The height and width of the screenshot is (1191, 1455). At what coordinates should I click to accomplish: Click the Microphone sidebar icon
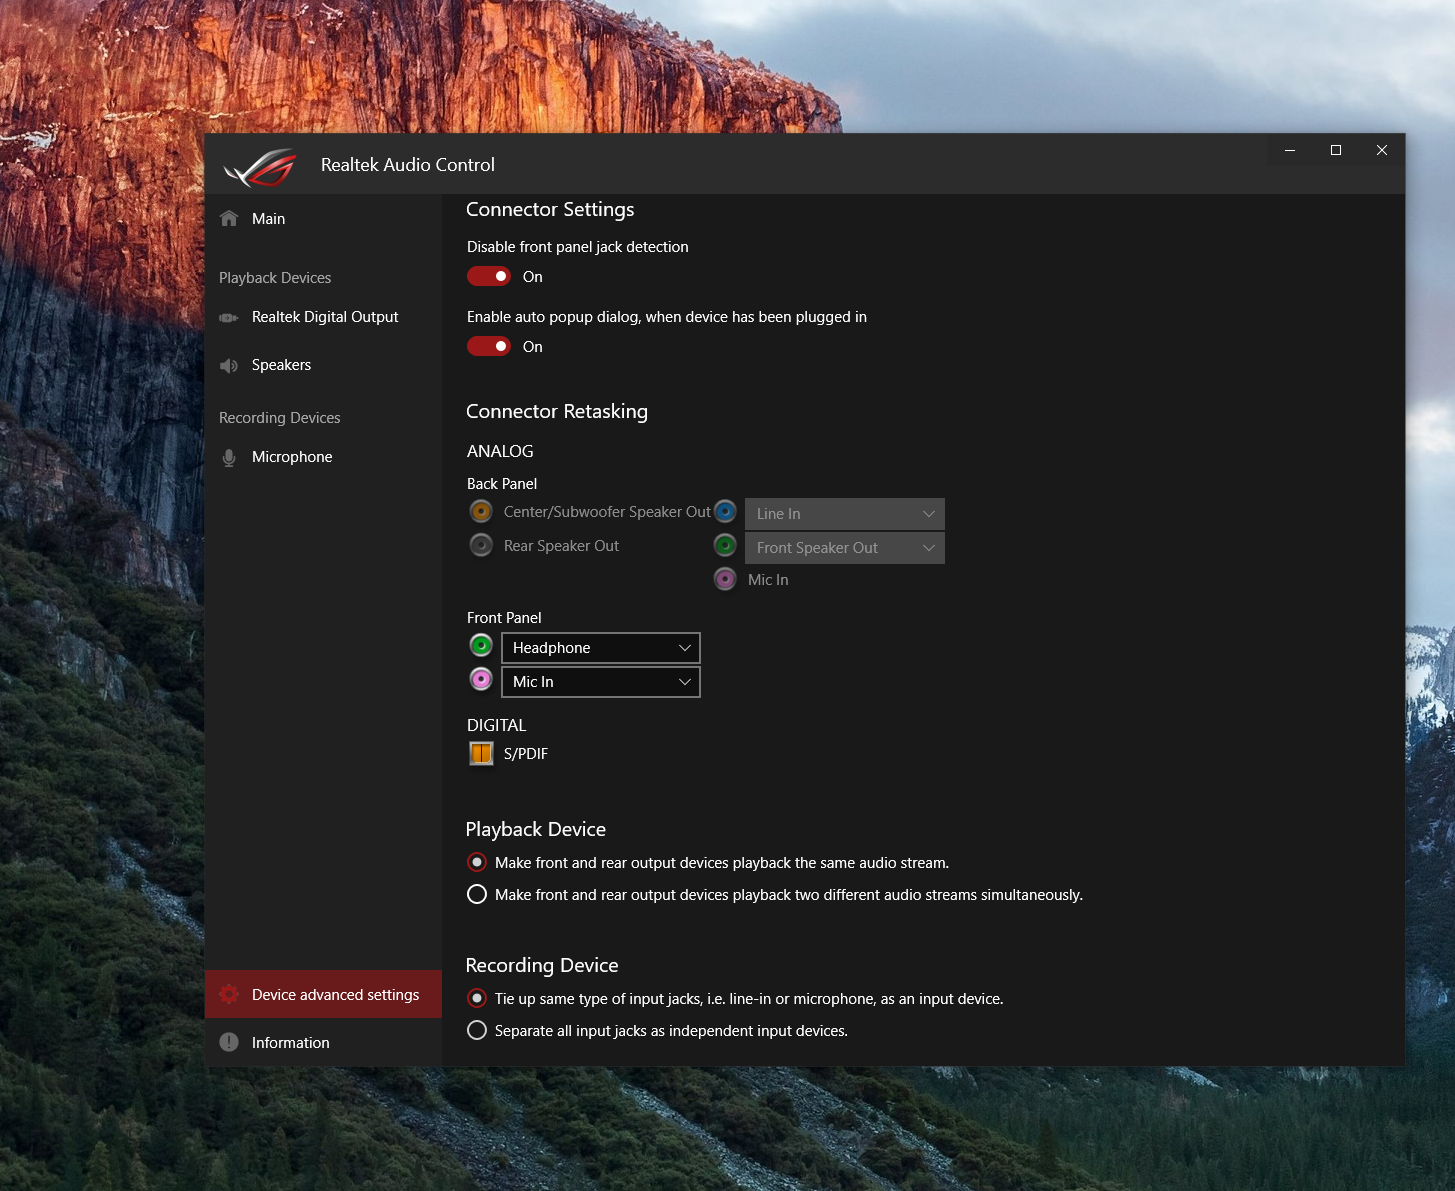(229, 457)
